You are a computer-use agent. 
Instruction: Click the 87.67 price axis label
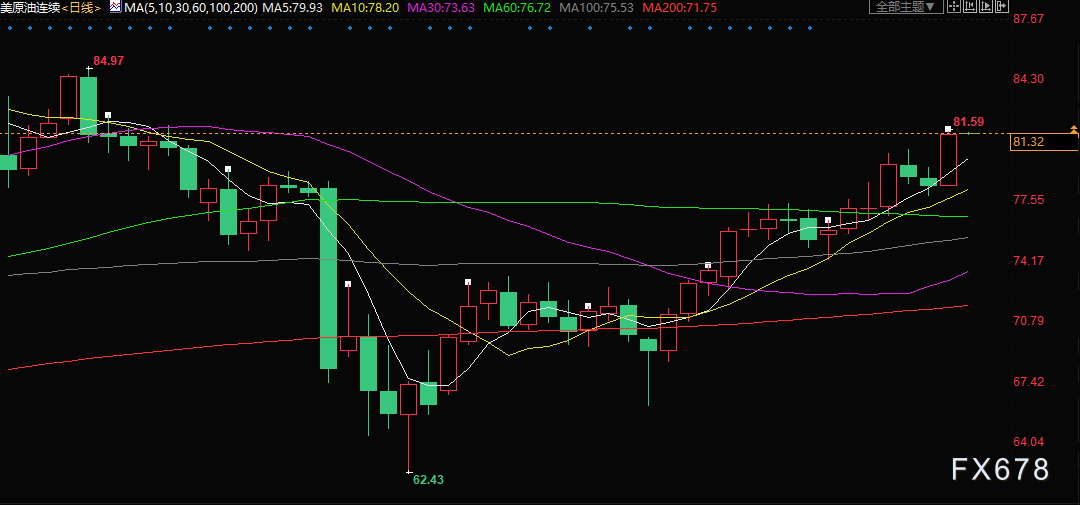tap(1028, 19)
